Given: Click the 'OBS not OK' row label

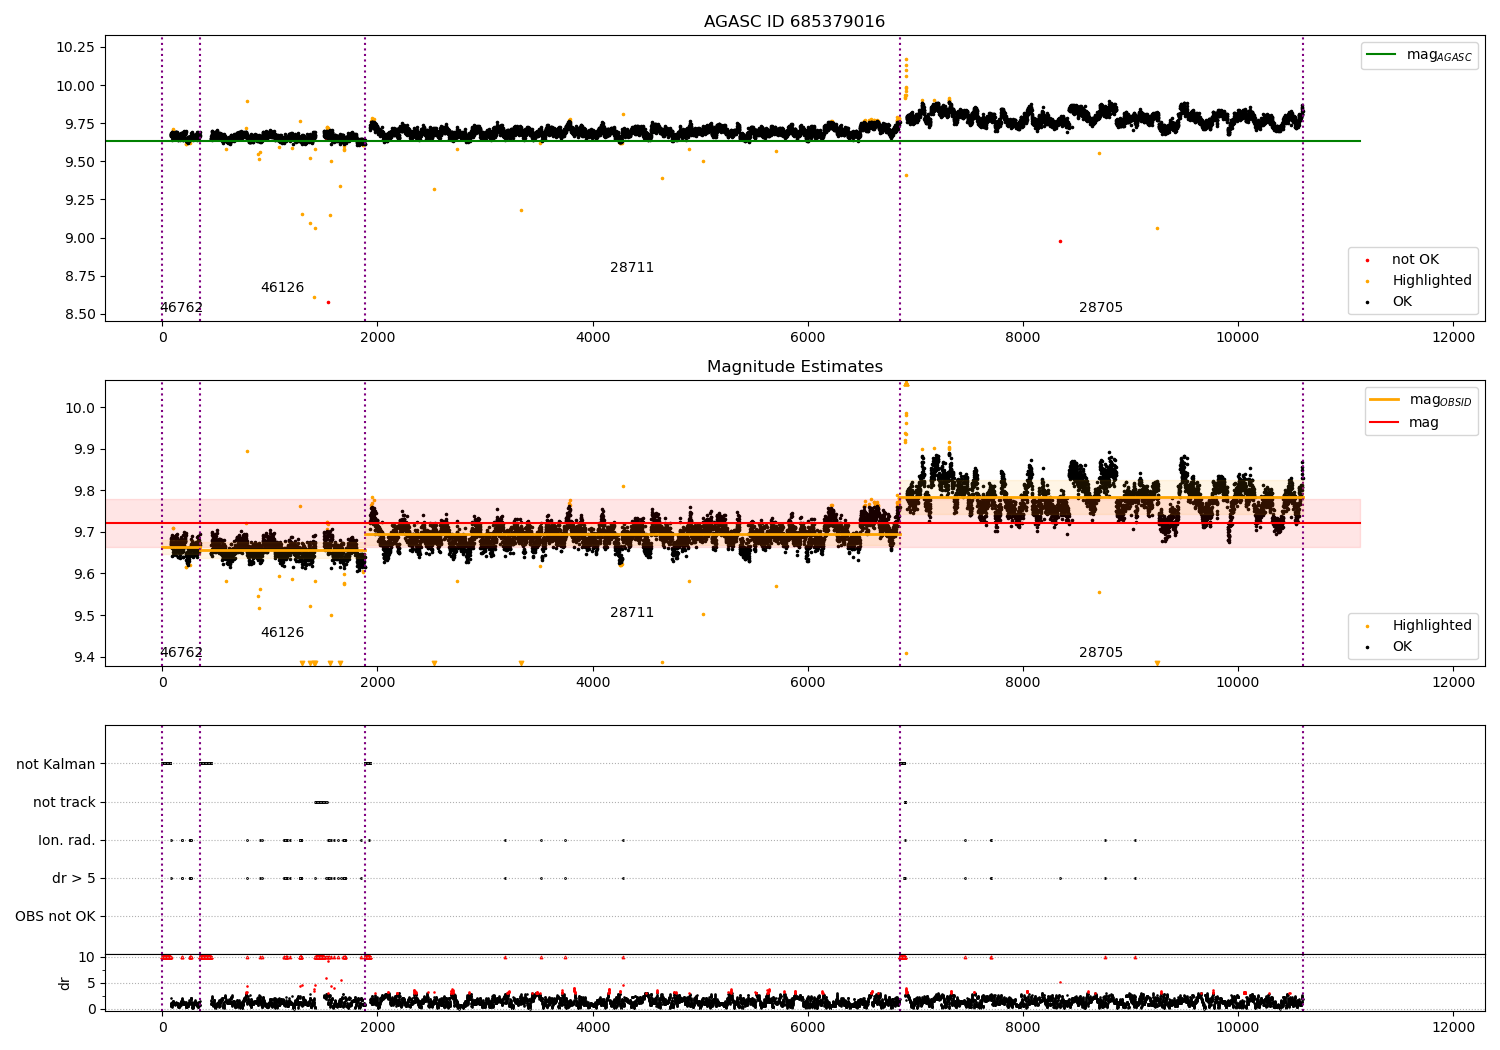Looking at the screenshot, I should 56,917.
